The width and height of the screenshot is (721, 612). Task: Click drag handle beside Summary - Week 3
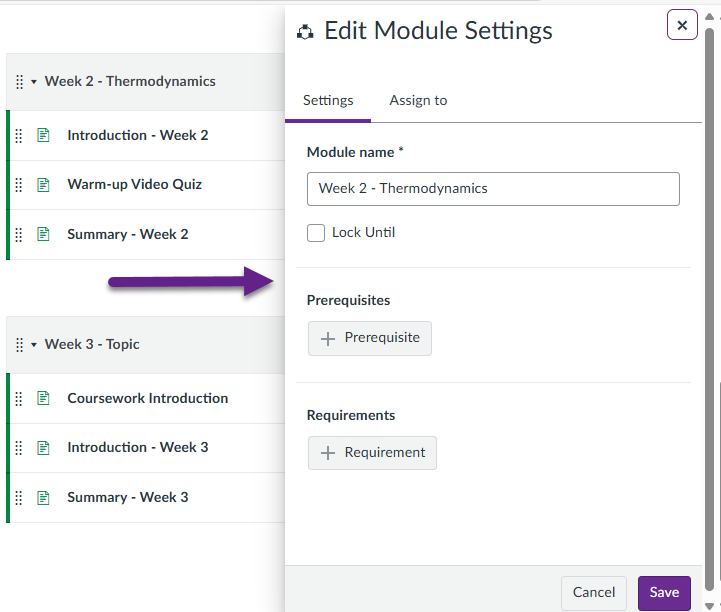tap(19, 498)
